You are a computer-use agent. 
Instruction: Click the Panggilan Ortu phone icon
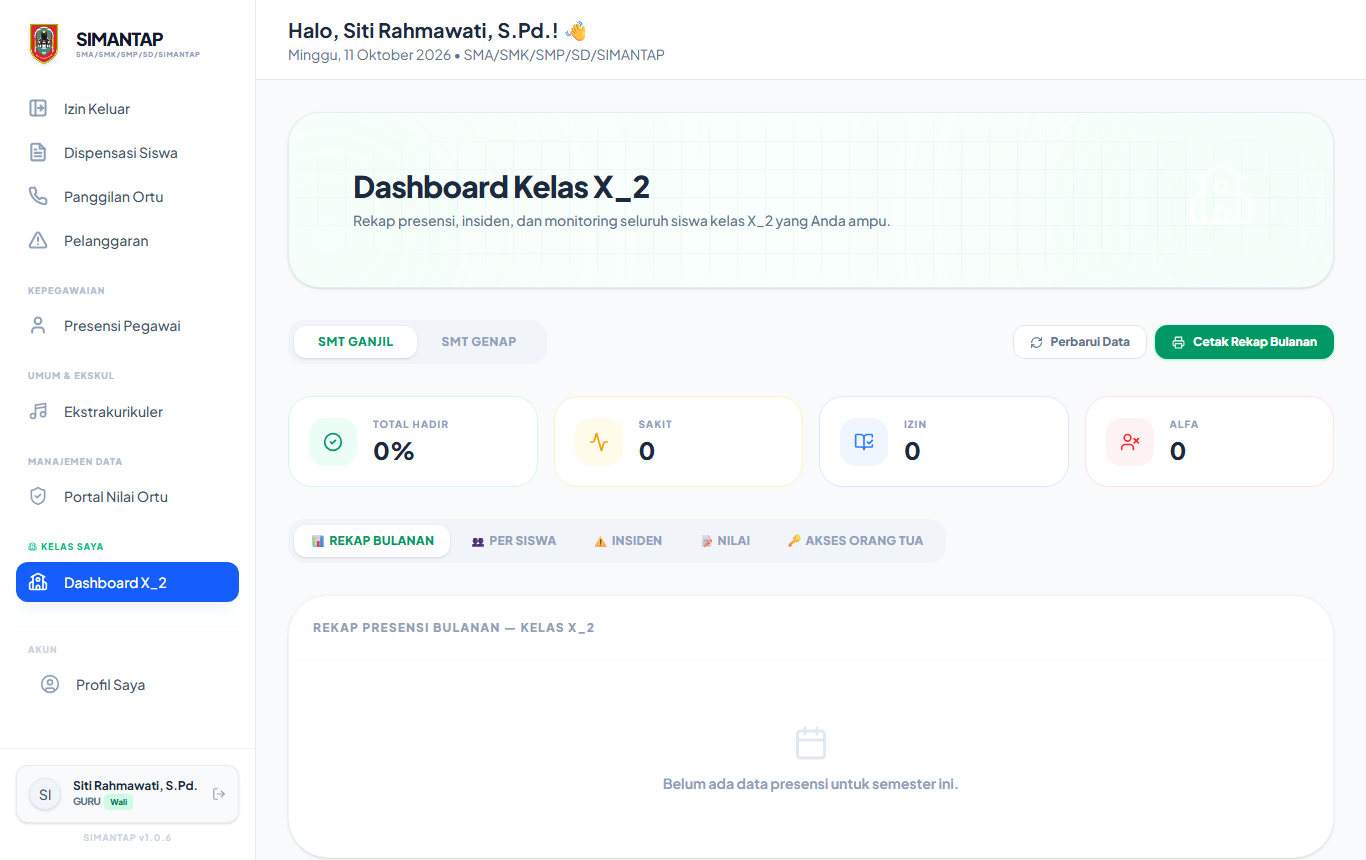pyautogui.click(x=38, y=196)
